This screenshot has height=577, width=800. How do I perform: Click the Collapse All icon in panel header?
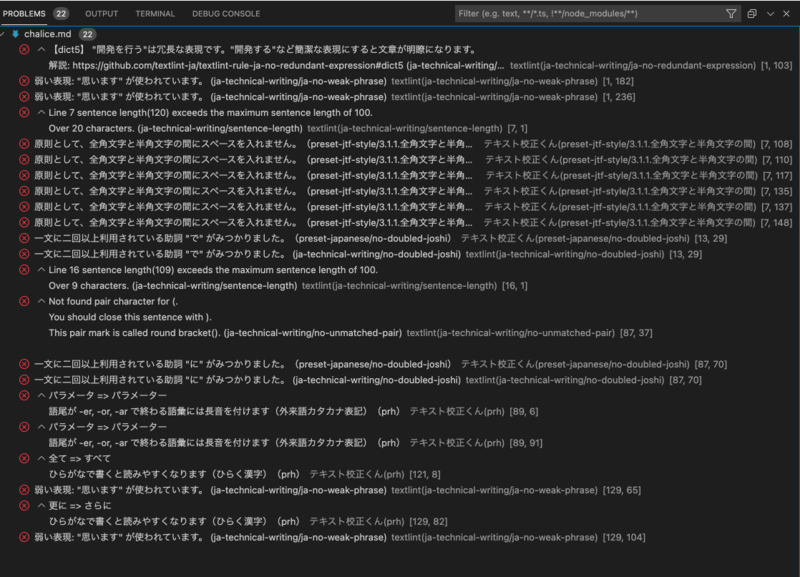coord(752,14)
